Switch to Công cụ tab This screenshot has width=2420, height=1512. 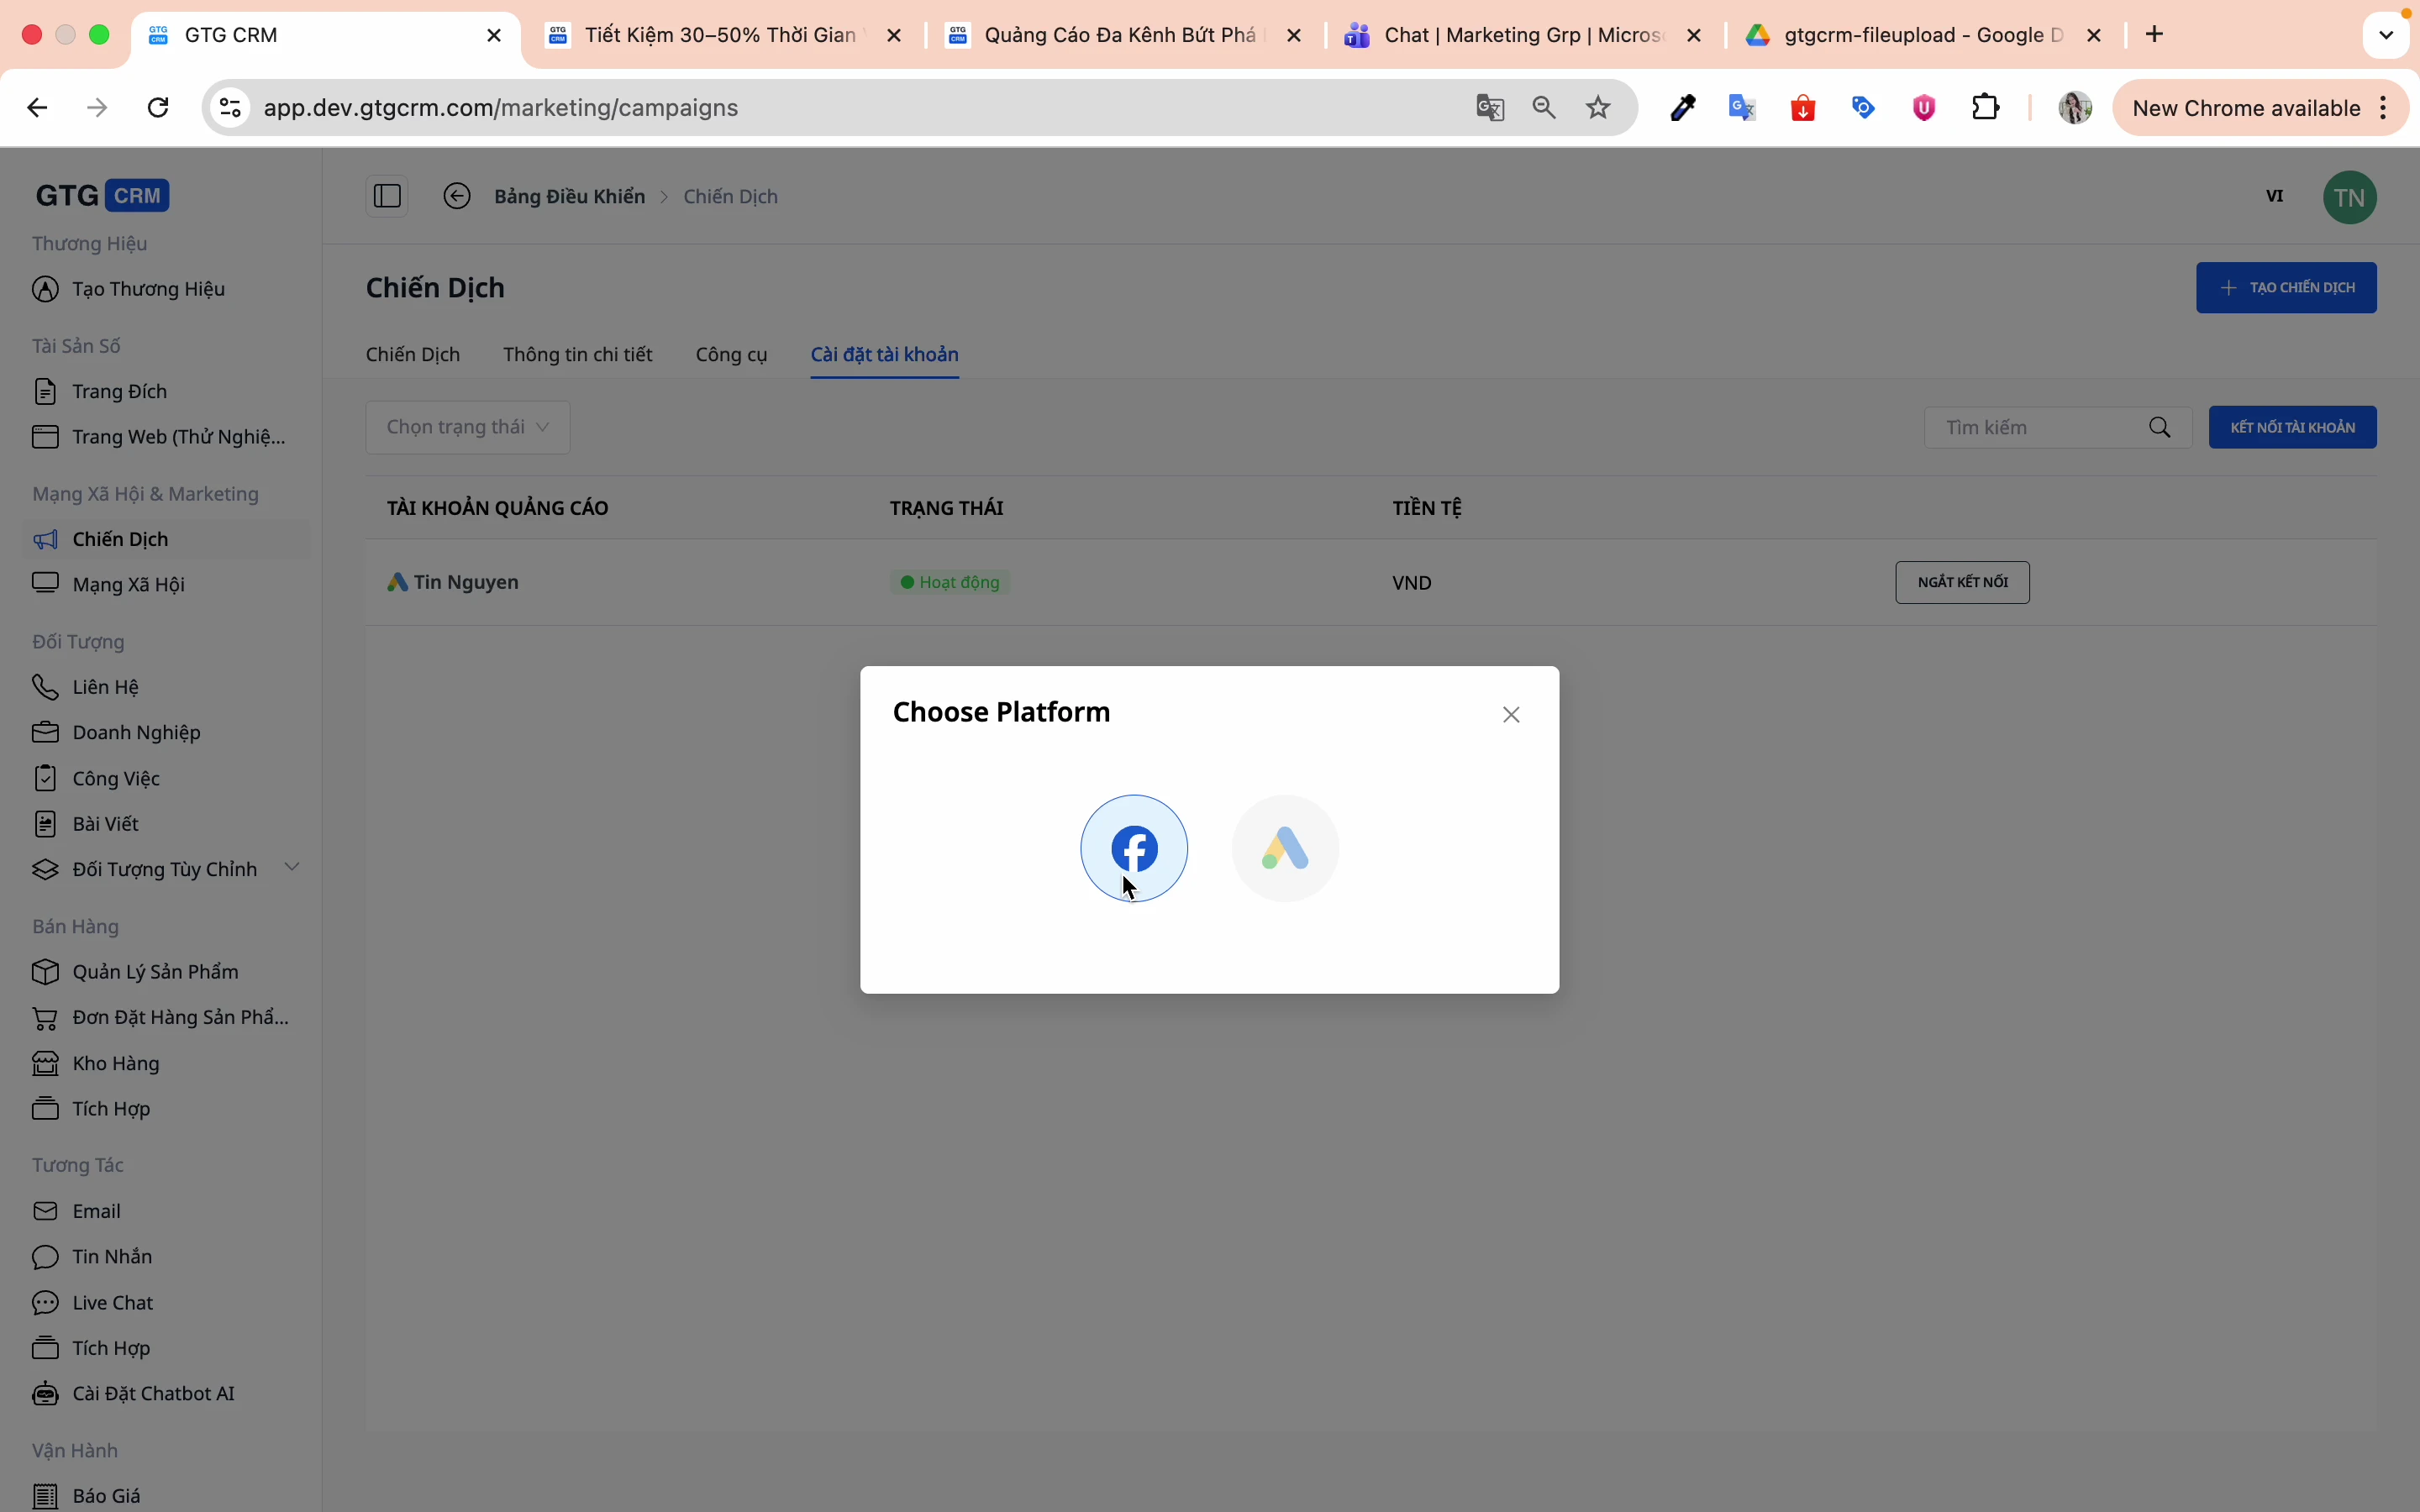[731, 355]
